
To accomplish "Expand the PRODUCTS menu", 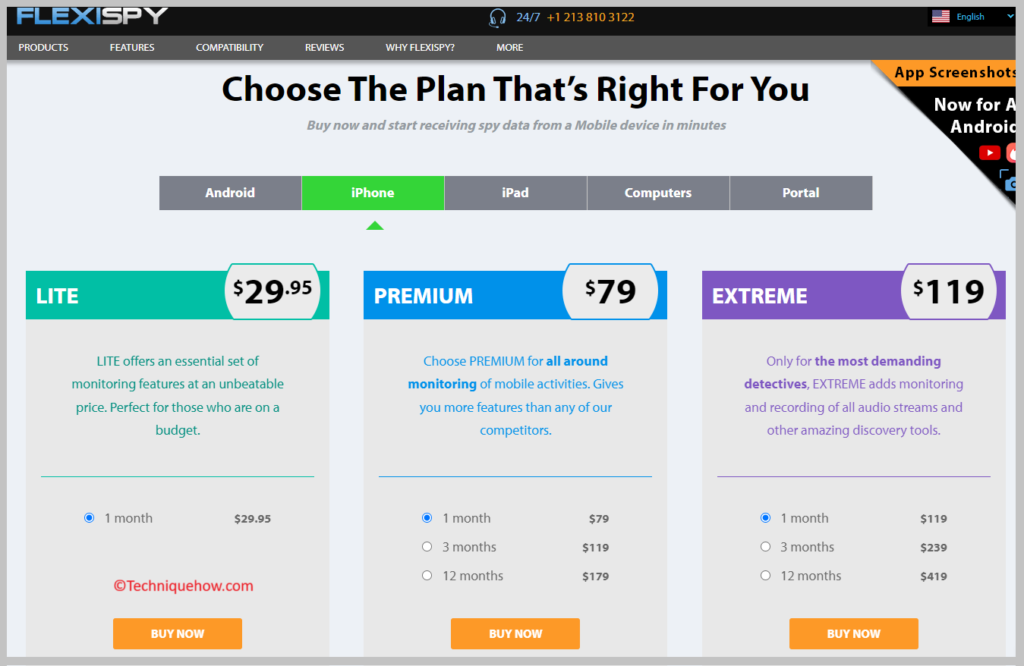I will (43, 47).
